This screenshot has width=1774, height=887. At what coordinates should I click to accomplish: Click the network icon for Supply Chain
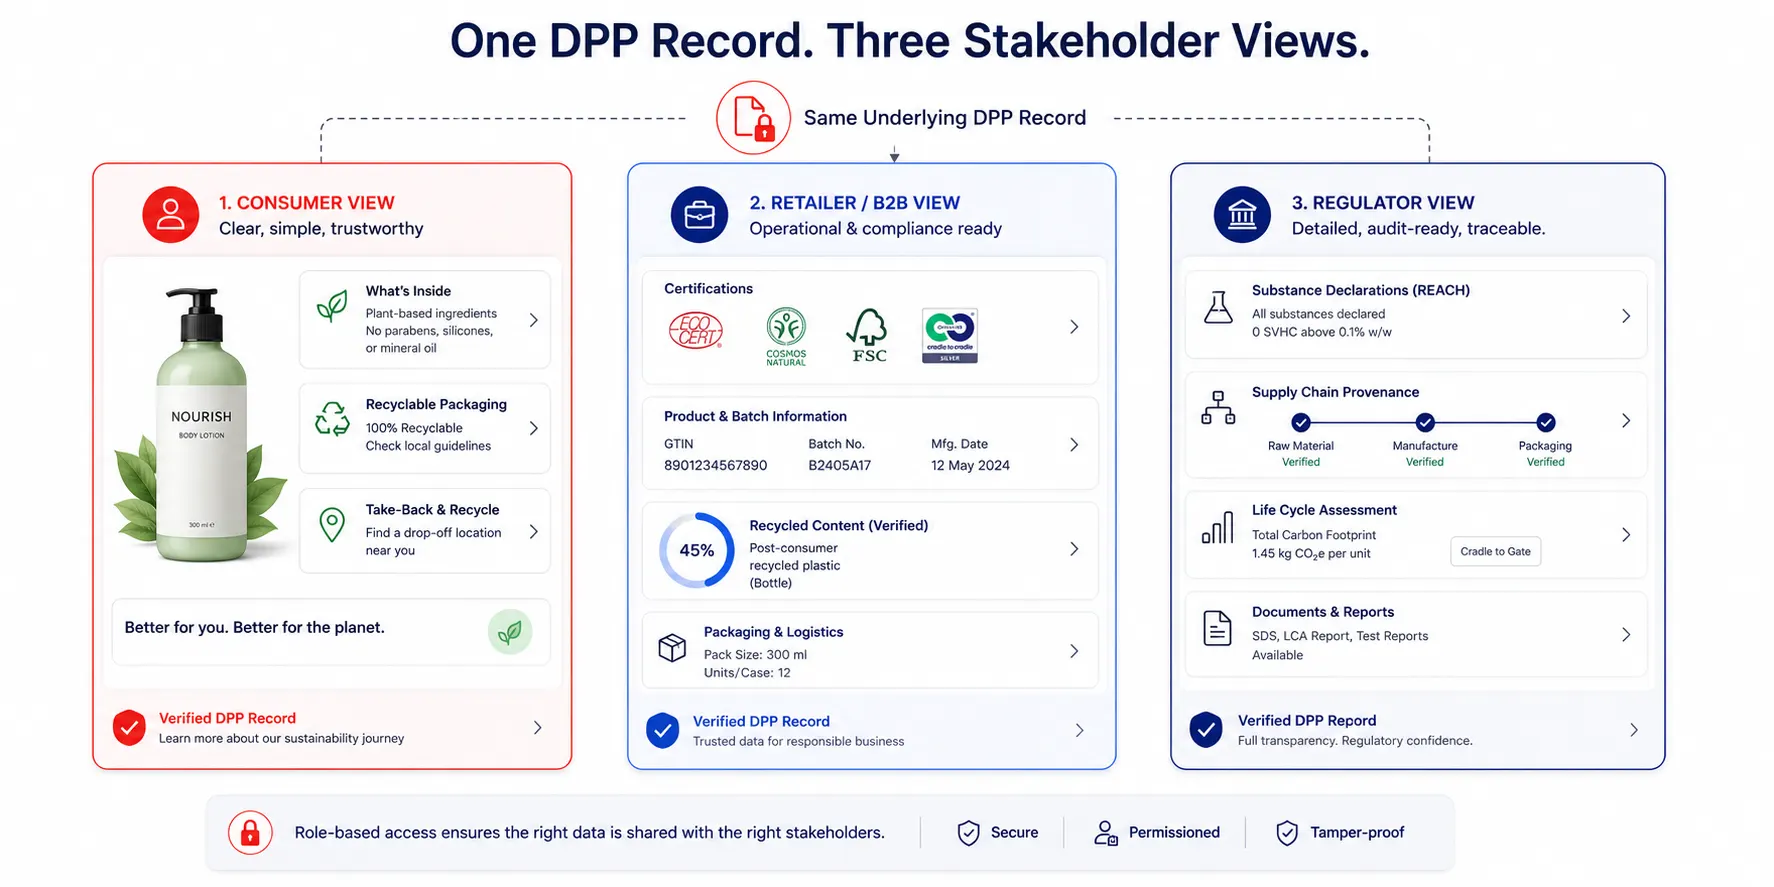1218,408
